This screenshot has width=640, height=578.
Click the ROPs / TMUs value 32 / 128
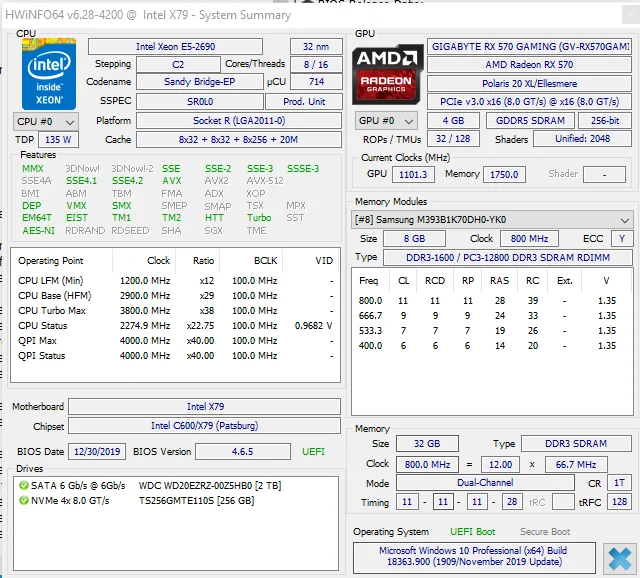click(x=453, y=139)
